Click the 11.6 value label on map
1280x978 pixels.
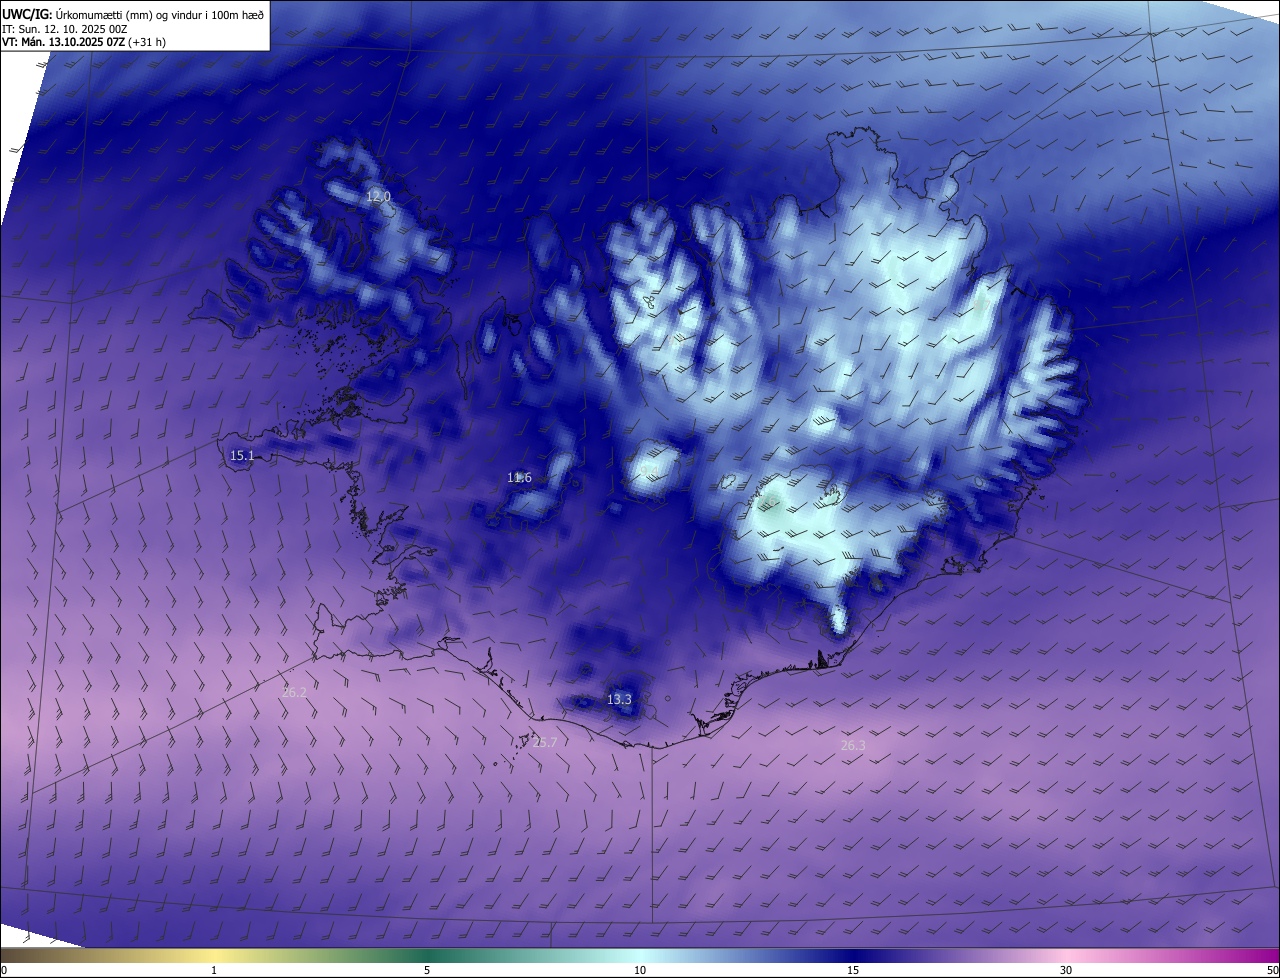coord(519,478)
